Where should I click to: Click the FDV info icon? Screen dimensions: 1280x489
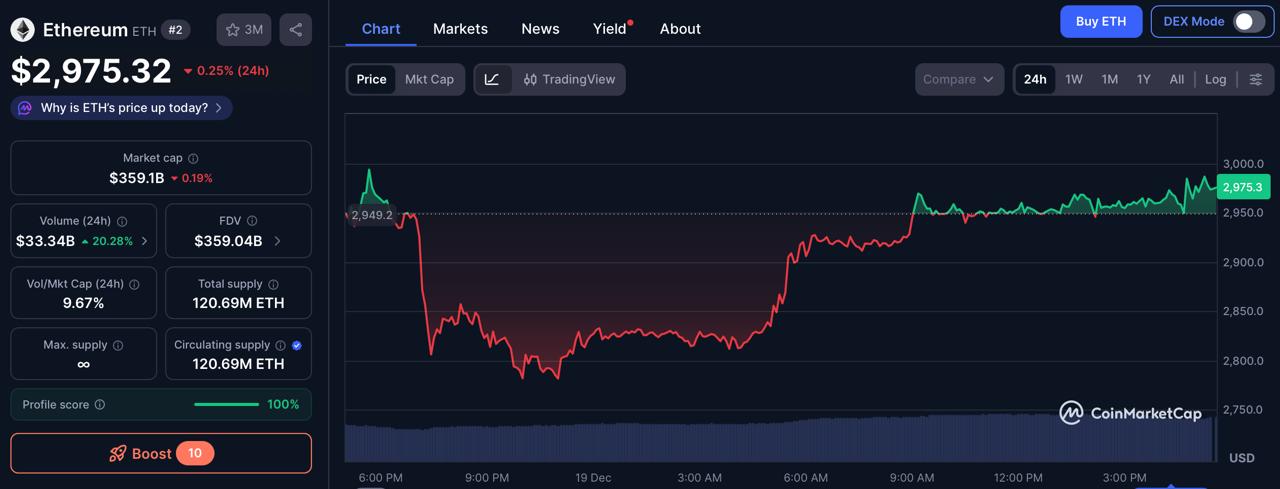coord(252,221)
